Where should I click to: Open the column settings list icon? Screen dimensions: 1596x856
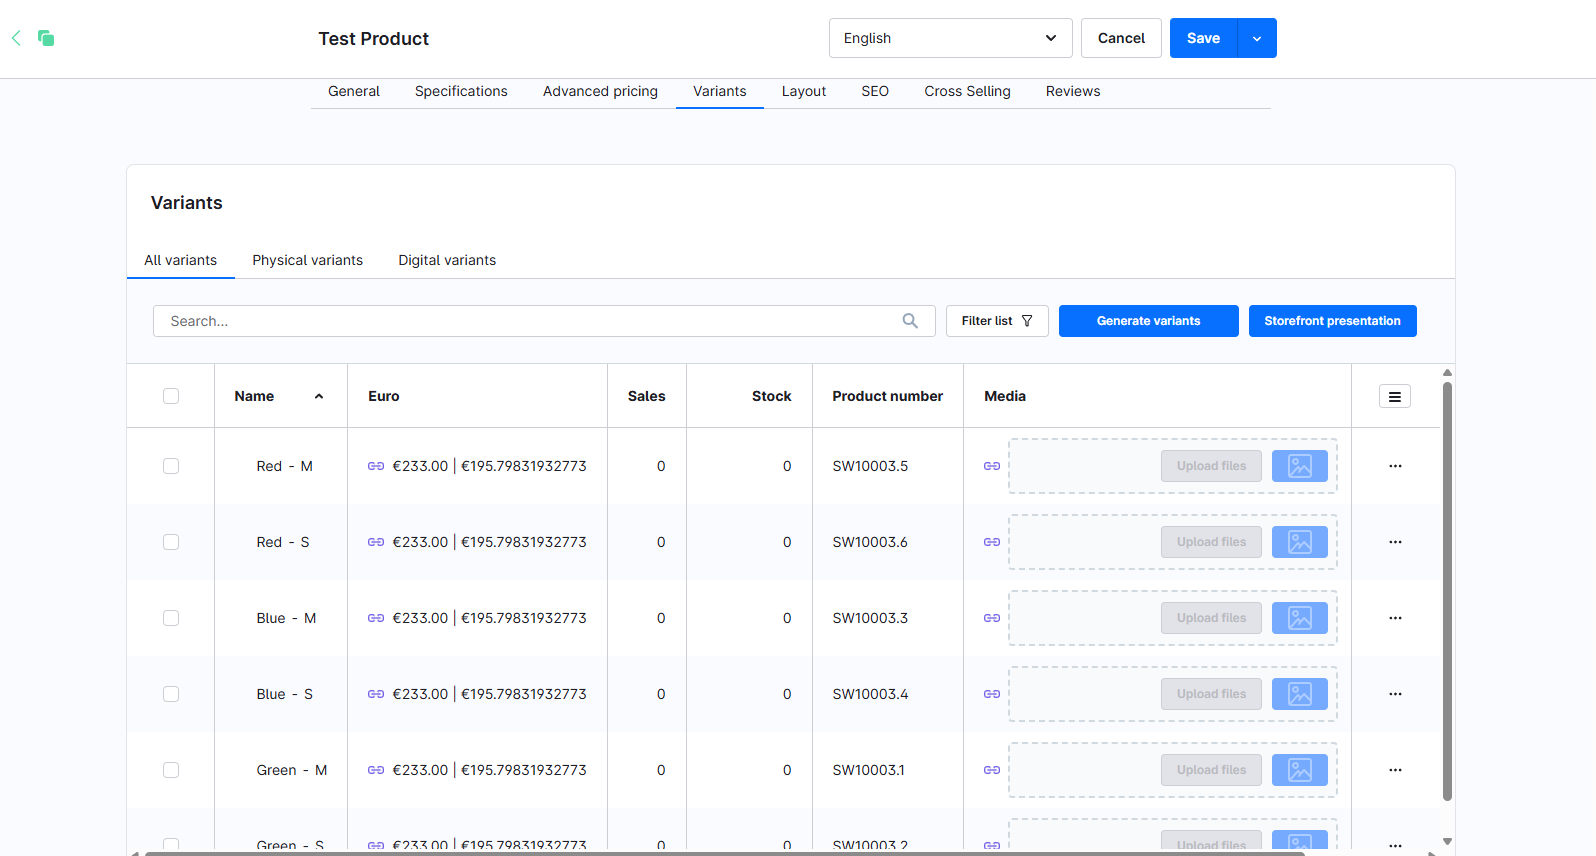click(x=1395, y=397)
